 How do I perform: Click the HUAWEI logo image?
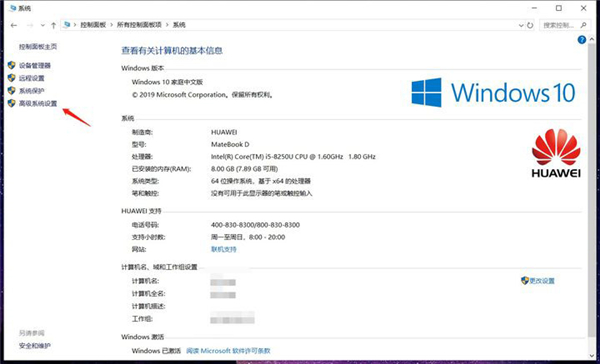pos(556,153)
